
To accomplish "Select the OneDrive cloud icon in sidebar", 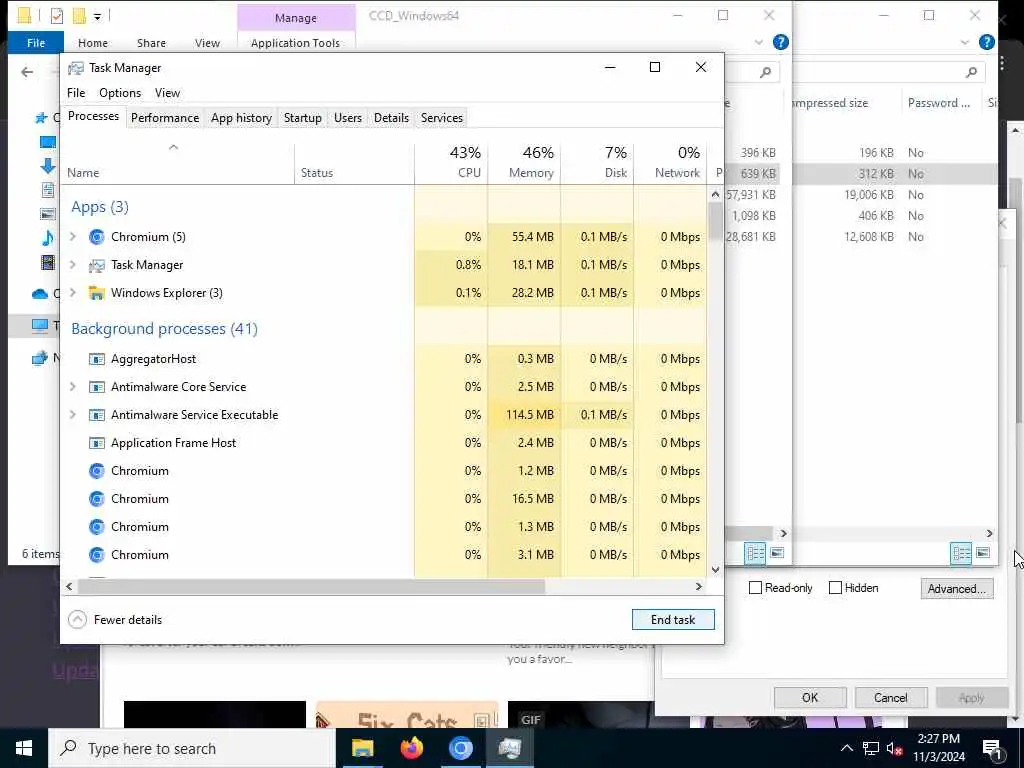I will coord(40,293).
